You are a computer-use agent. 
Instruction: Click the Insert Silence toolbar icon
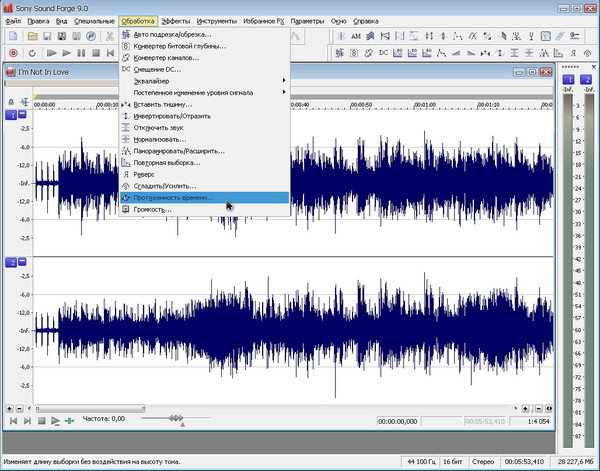click(x=485, y=53)
